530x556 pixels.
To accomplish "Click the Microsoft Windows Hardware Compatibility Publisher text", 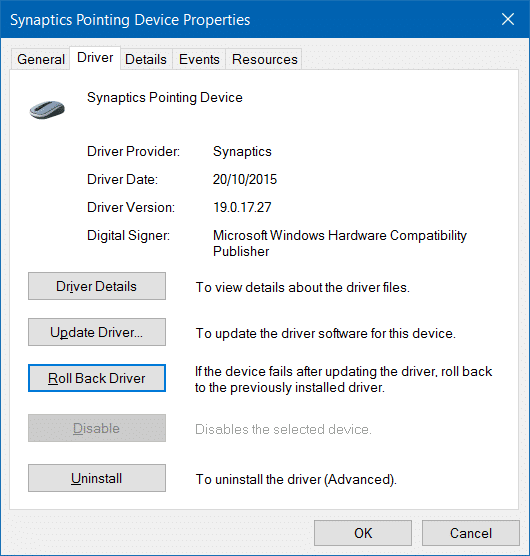I will tap(340, 243).
